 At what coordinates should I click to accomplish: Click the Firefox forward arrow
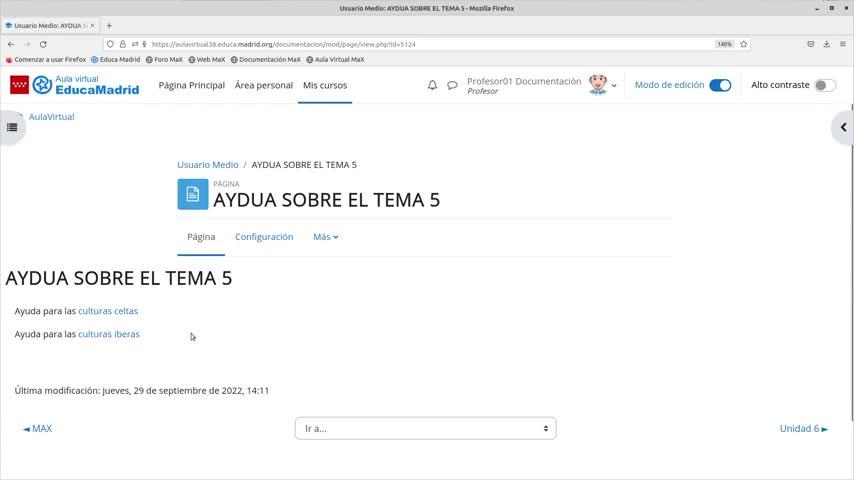click(27, 44)
